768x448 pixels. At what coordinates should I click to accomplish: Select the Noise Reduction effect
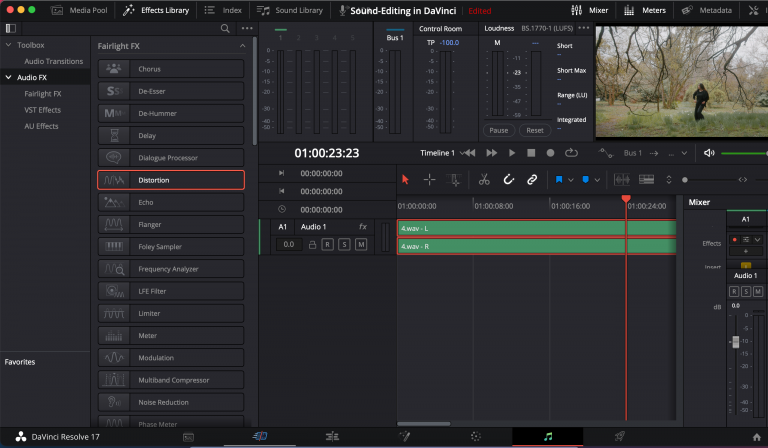point(171,402)
